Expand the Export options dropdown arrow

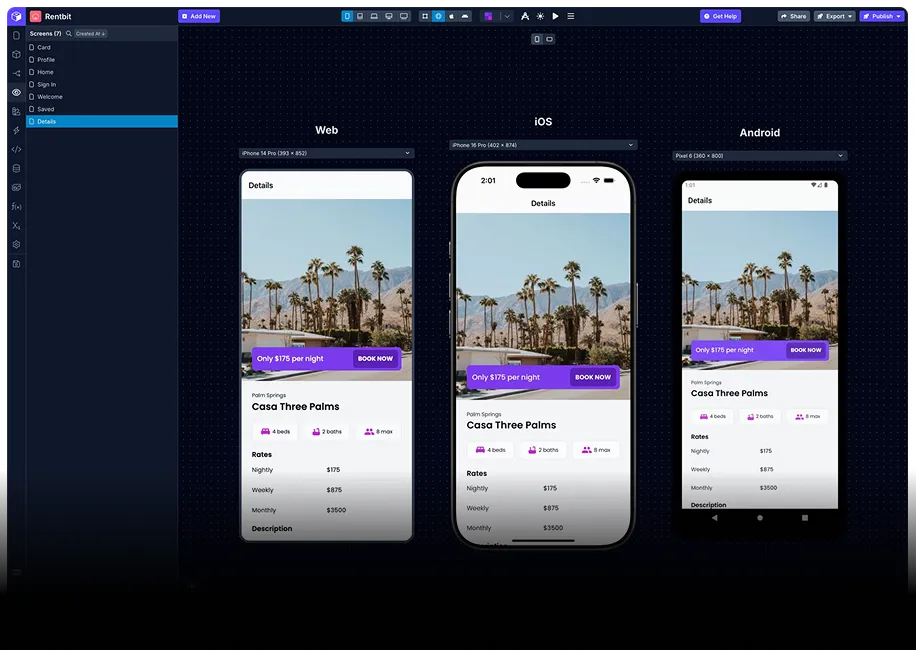tap(851, 16)
